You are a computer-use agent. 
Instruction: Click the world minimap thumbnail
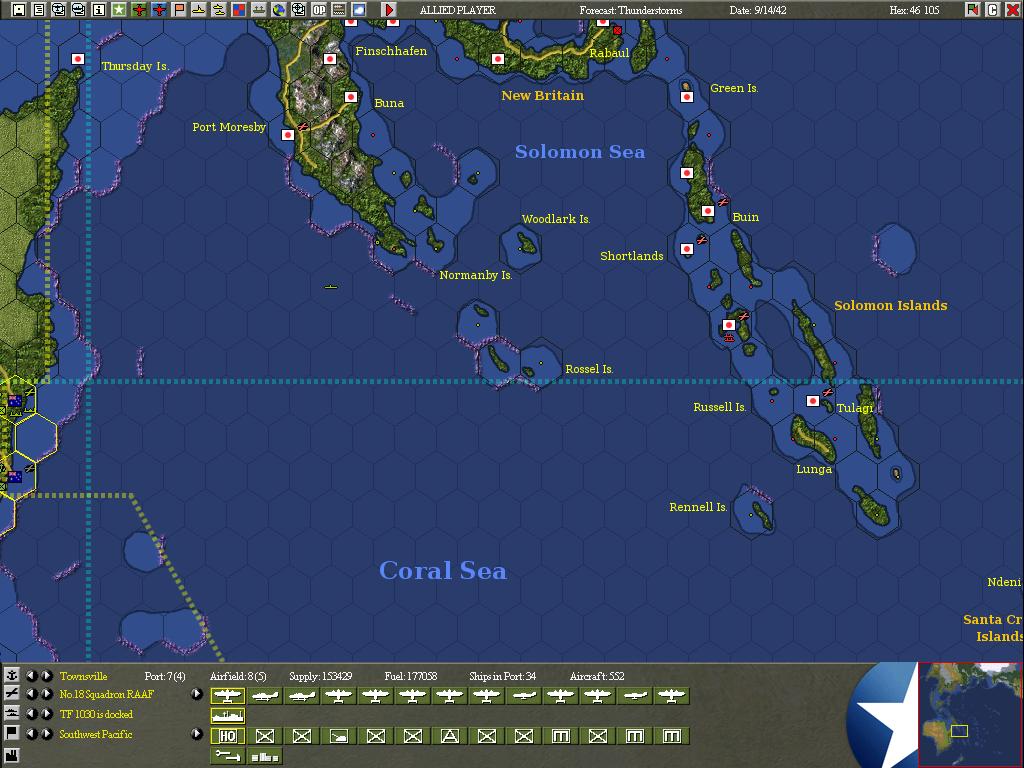coord(970,714)
